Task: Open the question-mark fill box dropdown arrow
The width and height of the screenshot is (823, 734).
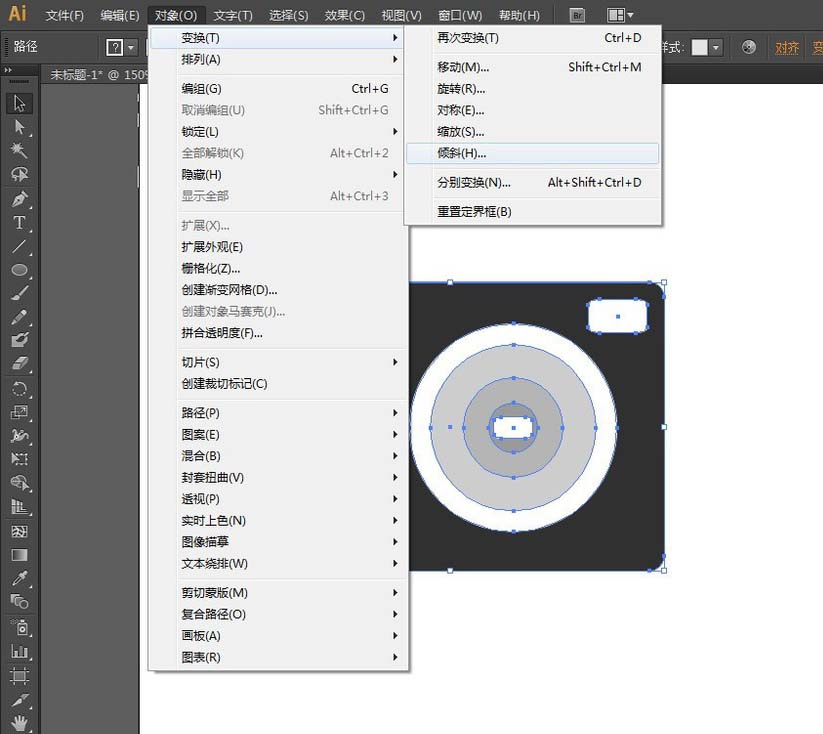Action: (131, 48)
